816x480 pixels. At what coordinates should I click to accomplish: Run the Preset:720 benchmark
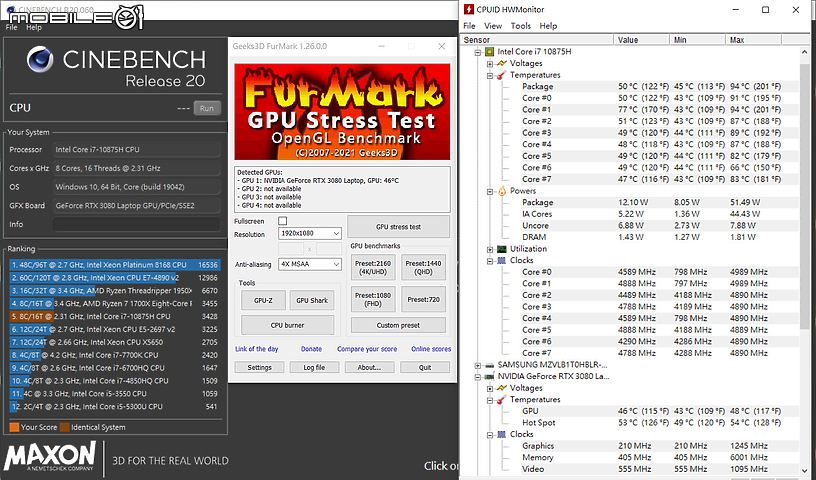click(423, 299)
